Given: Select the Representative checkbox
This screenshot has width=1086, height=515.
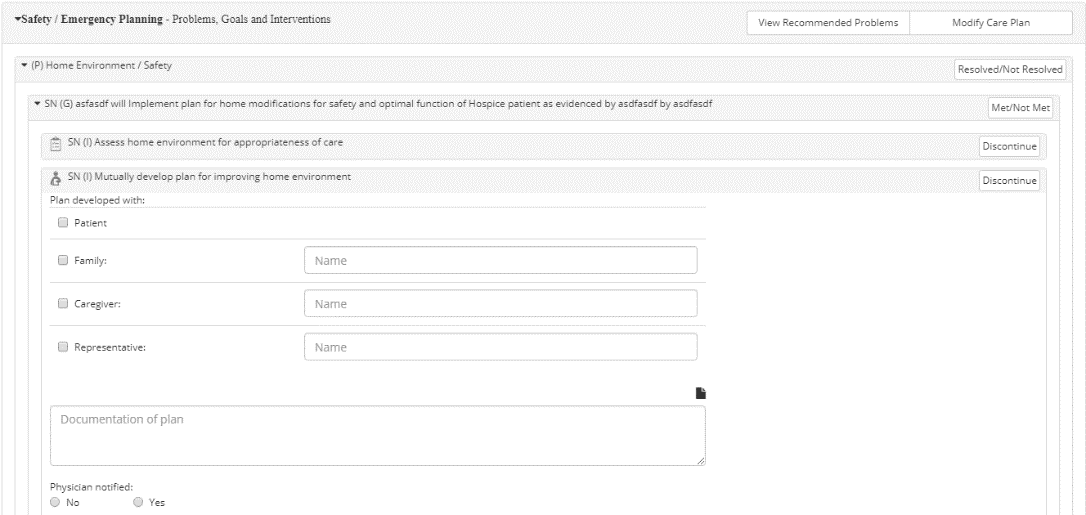Looking at the screenshot, I should [63, 347].
